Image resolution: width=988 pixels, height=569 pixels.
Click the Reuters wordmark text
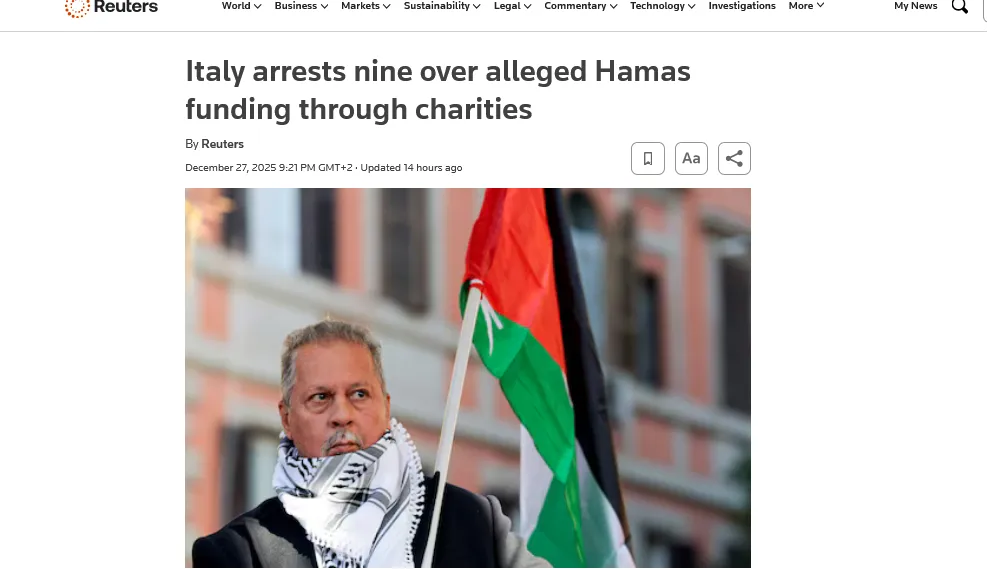(125, 6)
